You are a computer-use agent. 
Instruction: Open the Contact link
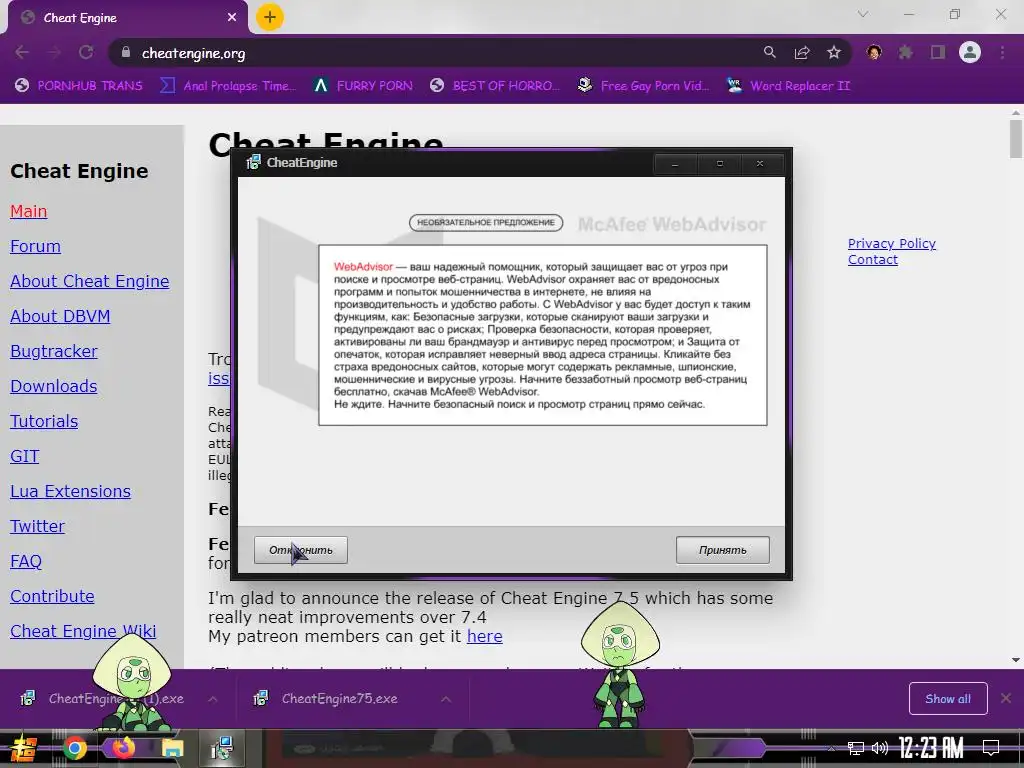pyautogui.click(x=872, y=259)
